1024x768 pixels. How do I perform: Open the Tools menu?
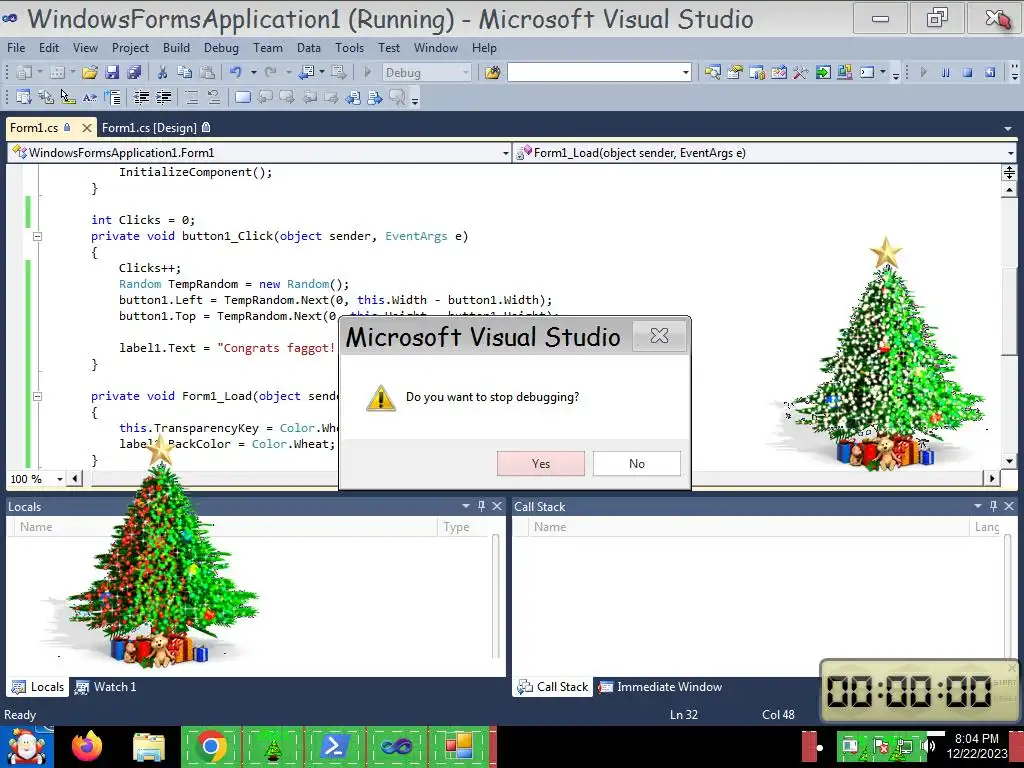pyautogui.click(x=349, y=48)
